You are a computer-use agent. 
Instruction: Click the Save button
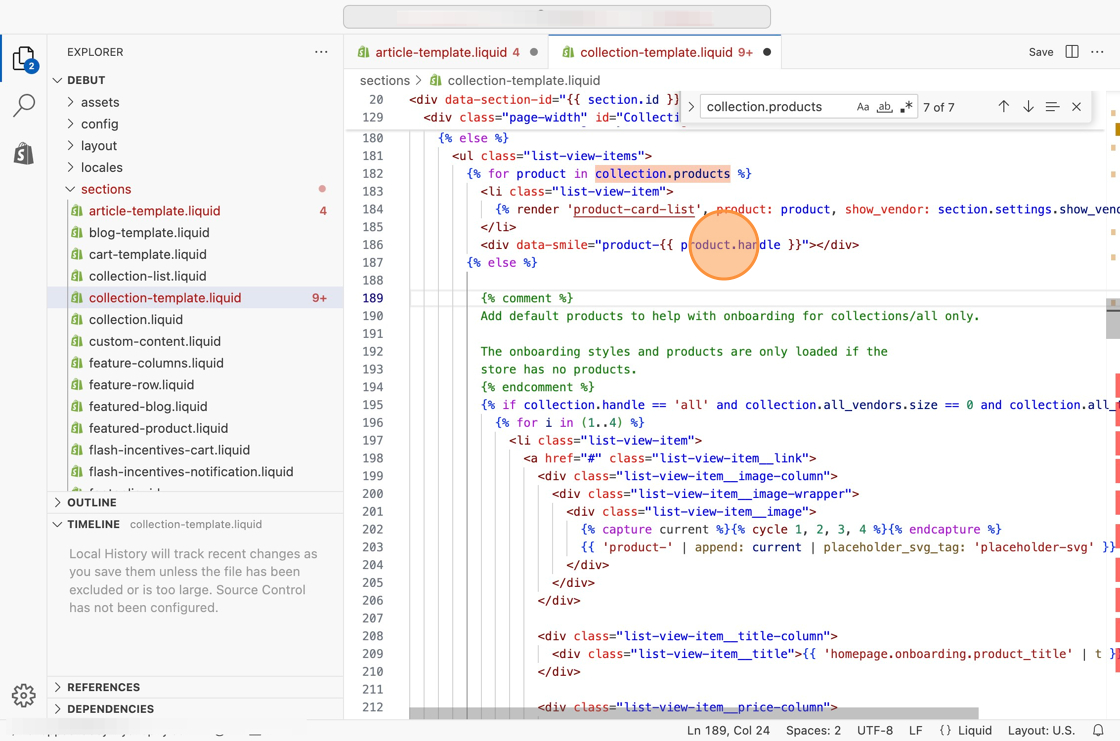(1041, 52)
